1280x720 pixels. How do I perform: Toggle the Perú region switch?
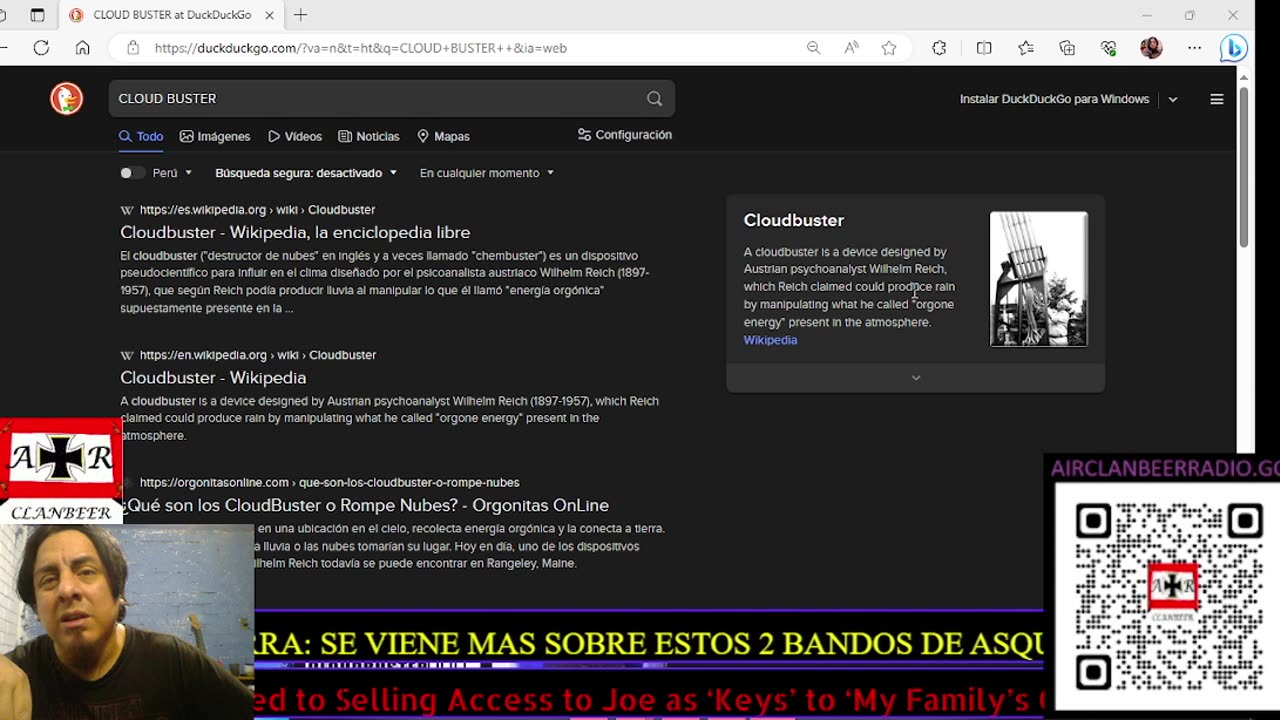coord(130,173)
